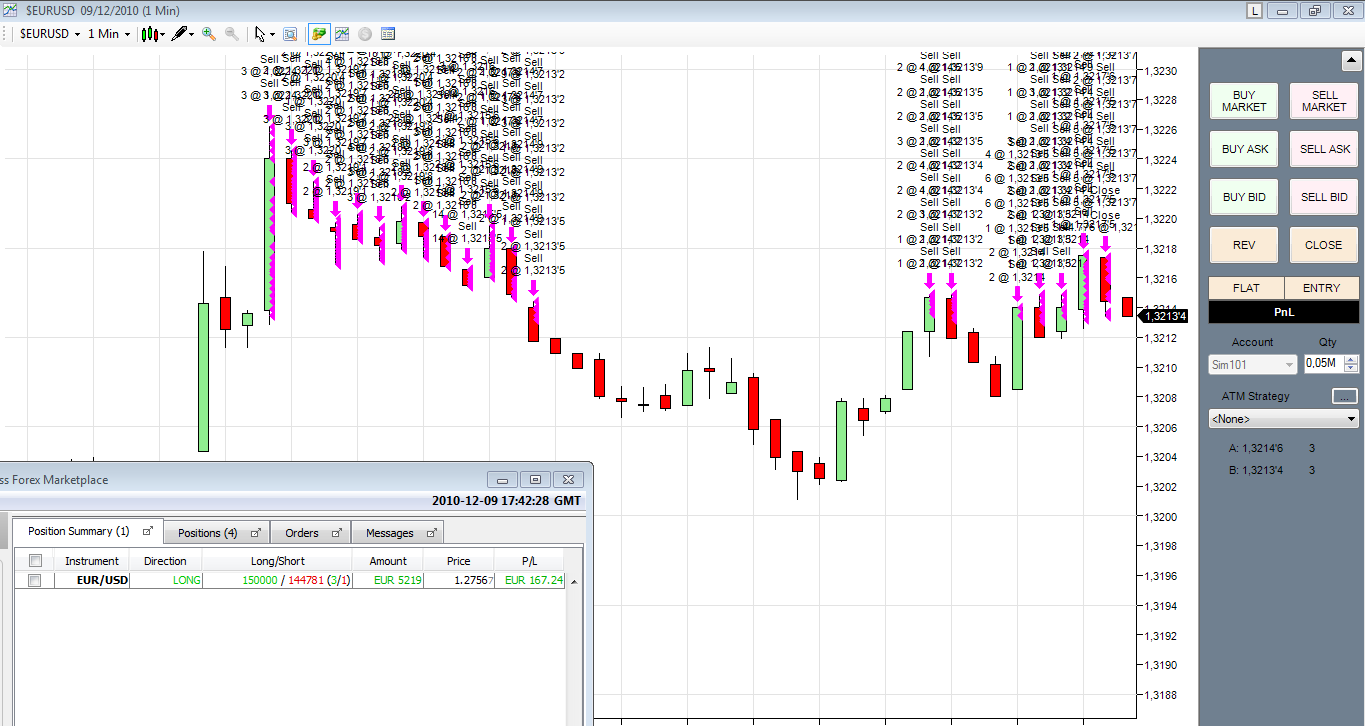Sort by the Instrument column header

point(92,561)
